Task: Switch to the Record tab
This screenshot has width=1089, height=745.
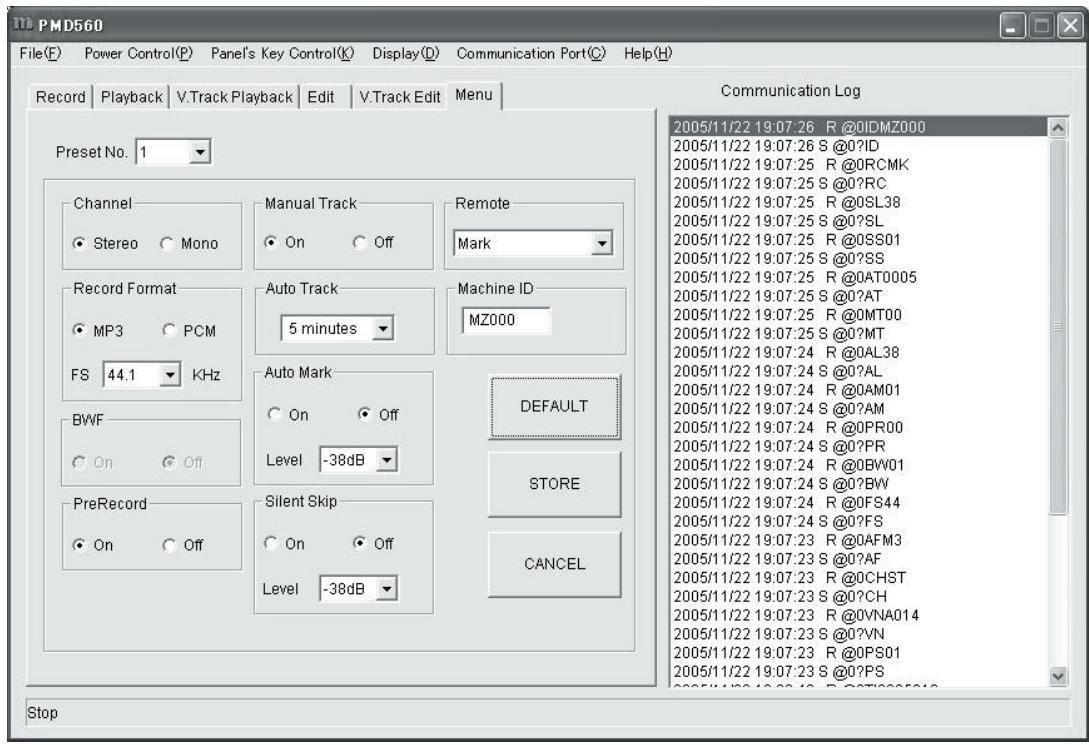Action: click(x=60, y=97)
